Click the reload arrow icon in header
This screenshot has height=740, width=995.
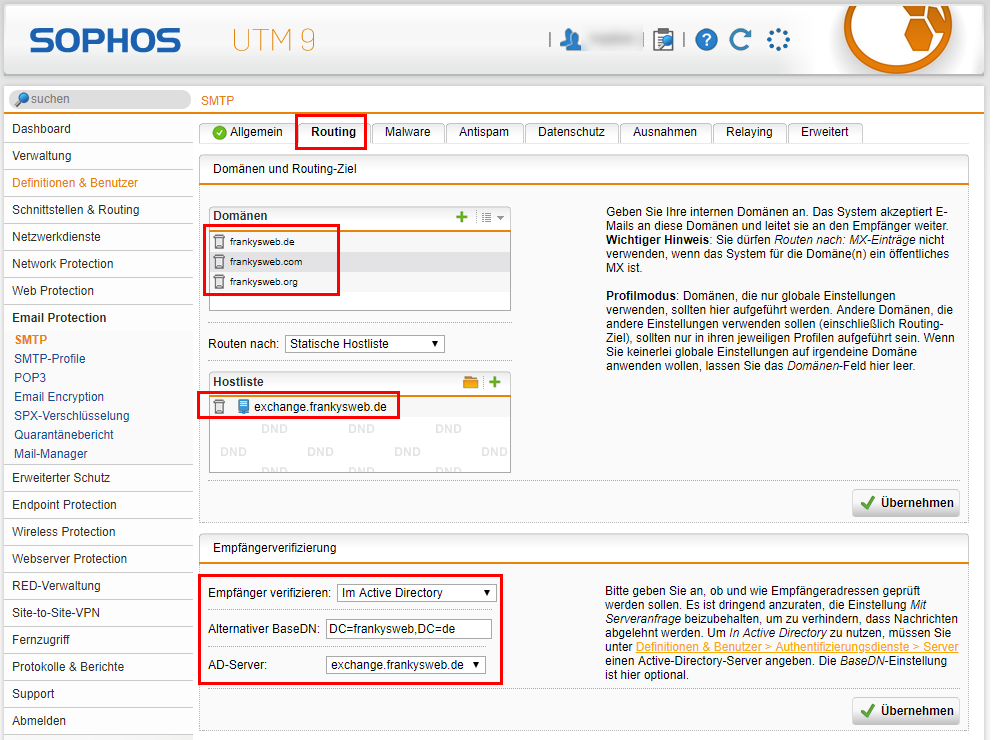[x=740, y=40]
